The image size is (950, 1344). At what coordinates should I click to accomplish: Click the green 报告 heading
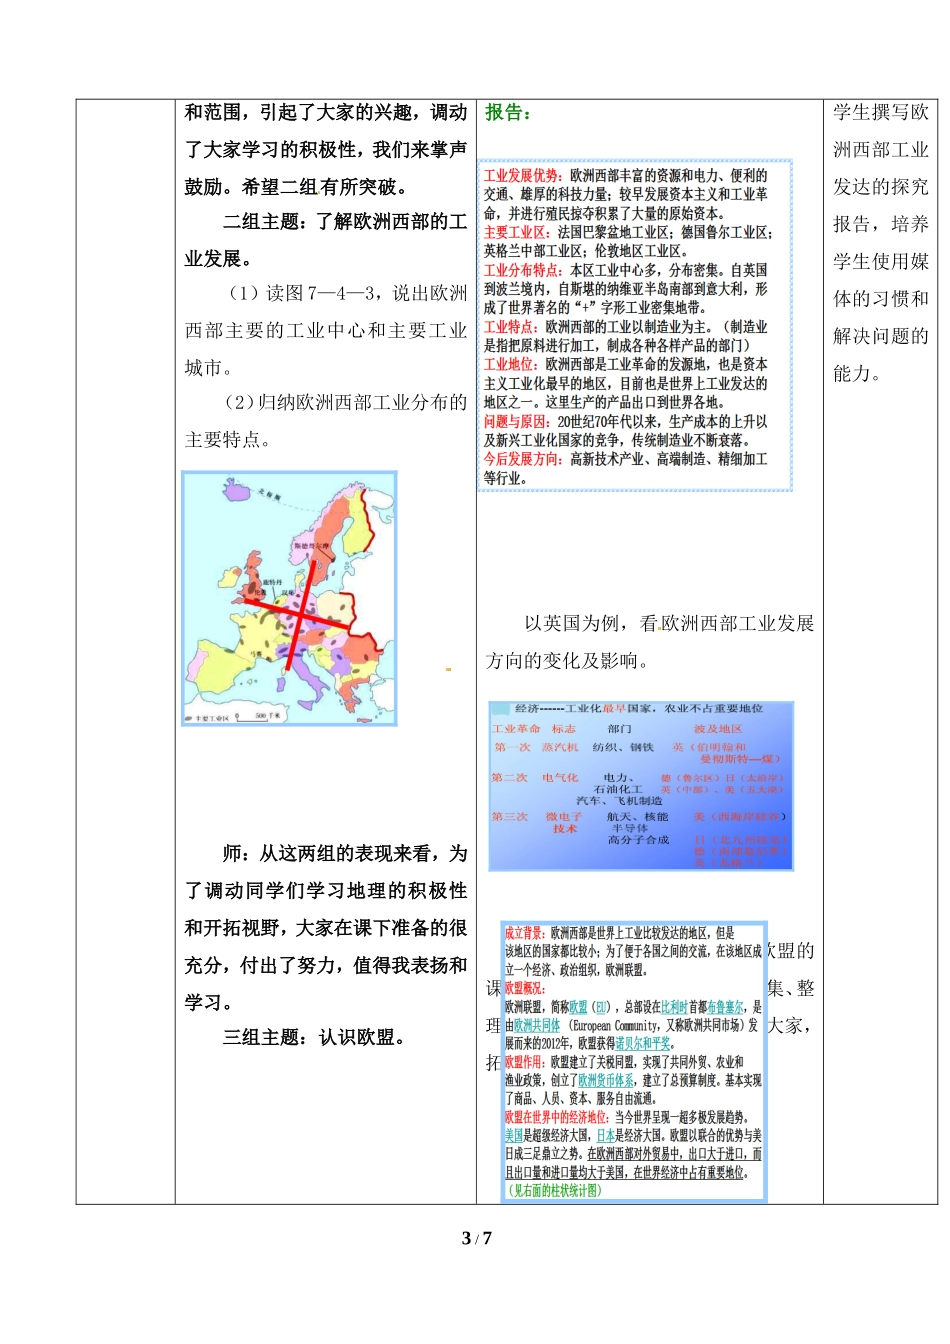[508, 113]
